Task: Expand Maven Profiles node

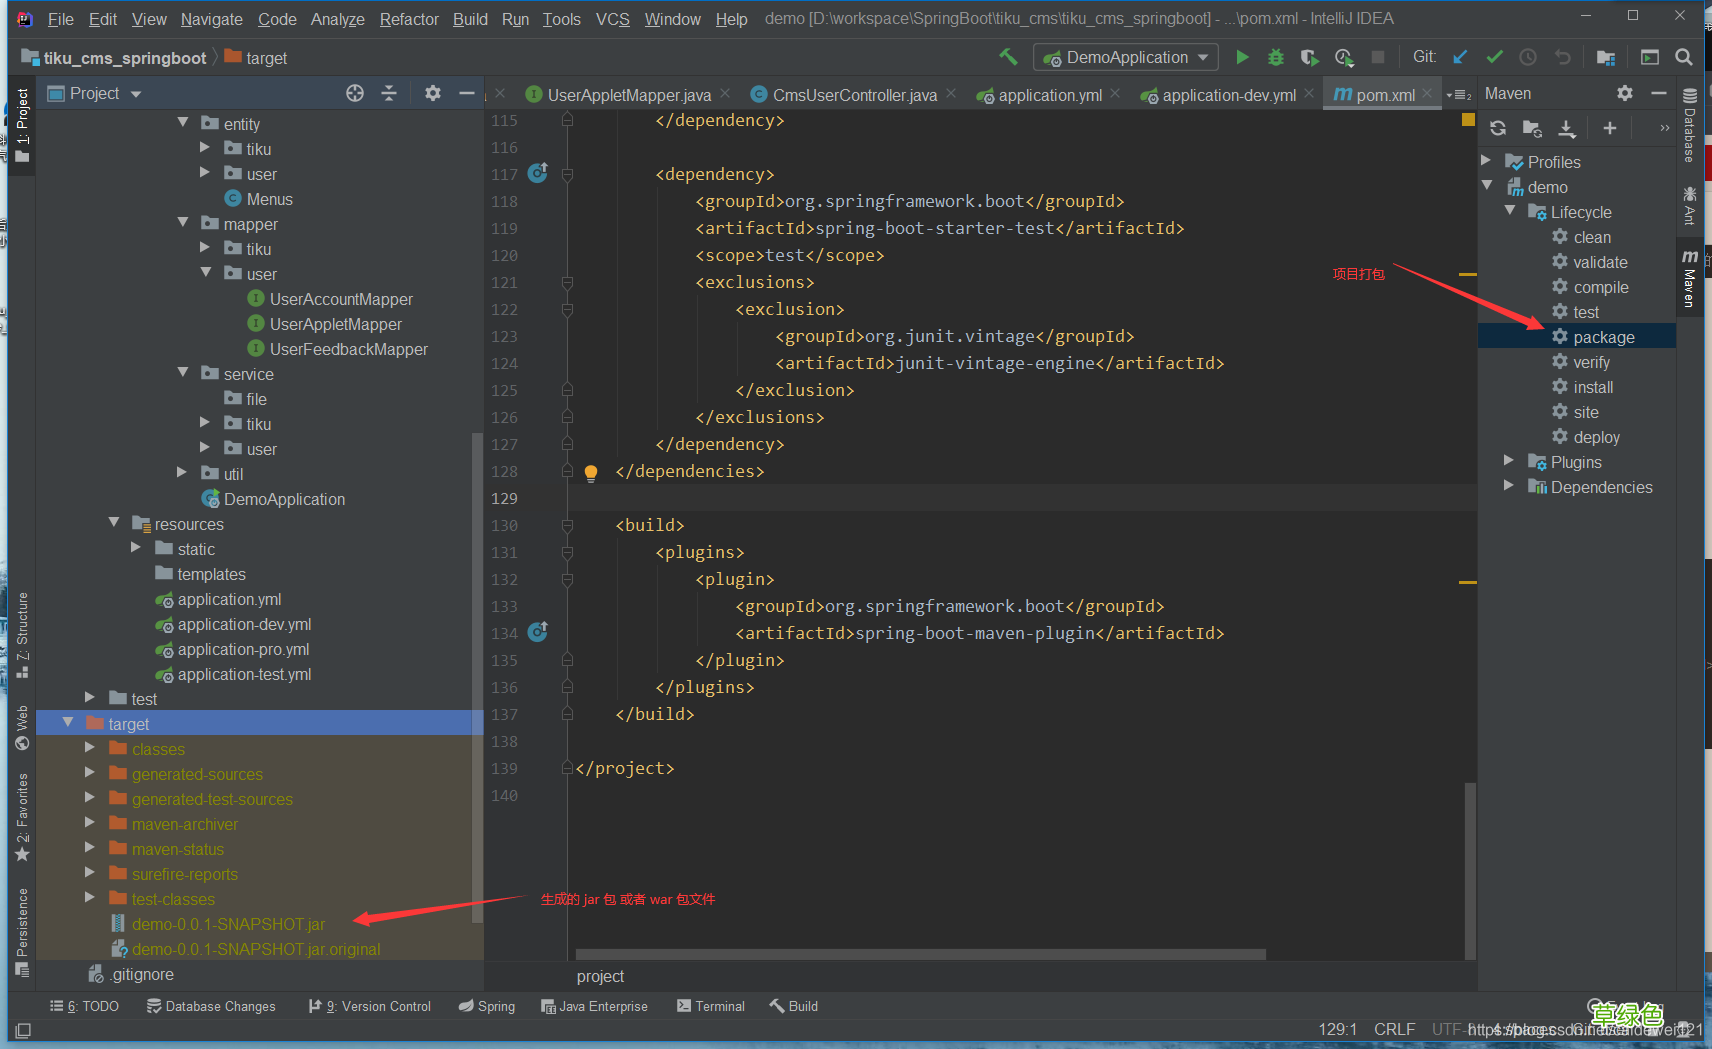Action: pos(1486,160)
